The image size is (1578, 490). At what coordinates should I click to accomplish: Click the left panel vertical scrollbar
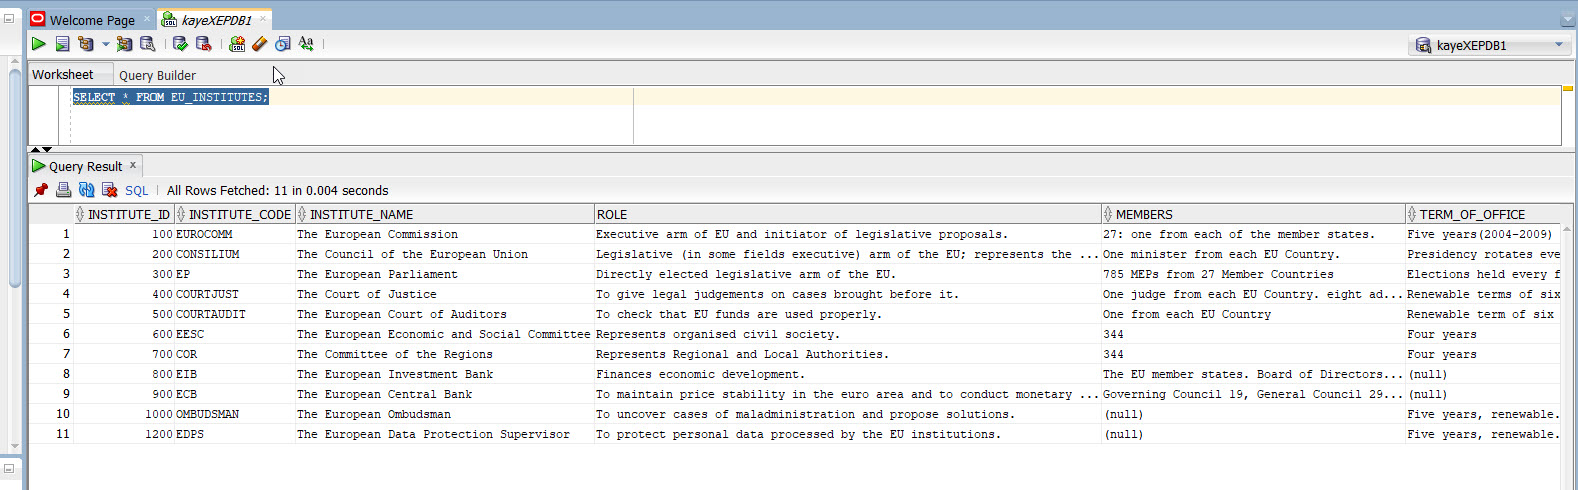pyautogui.click(x=14, y=180)
